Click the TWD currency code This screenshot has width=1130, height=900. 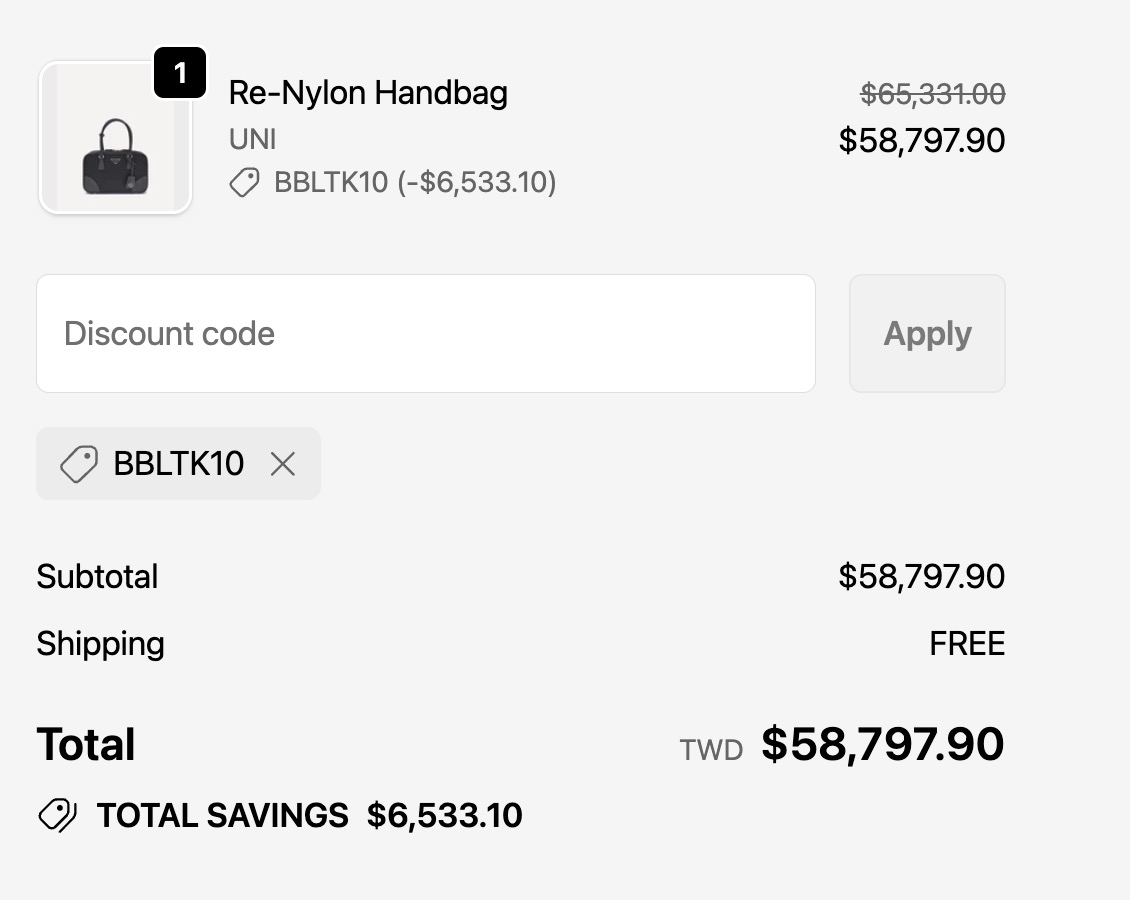711,750
